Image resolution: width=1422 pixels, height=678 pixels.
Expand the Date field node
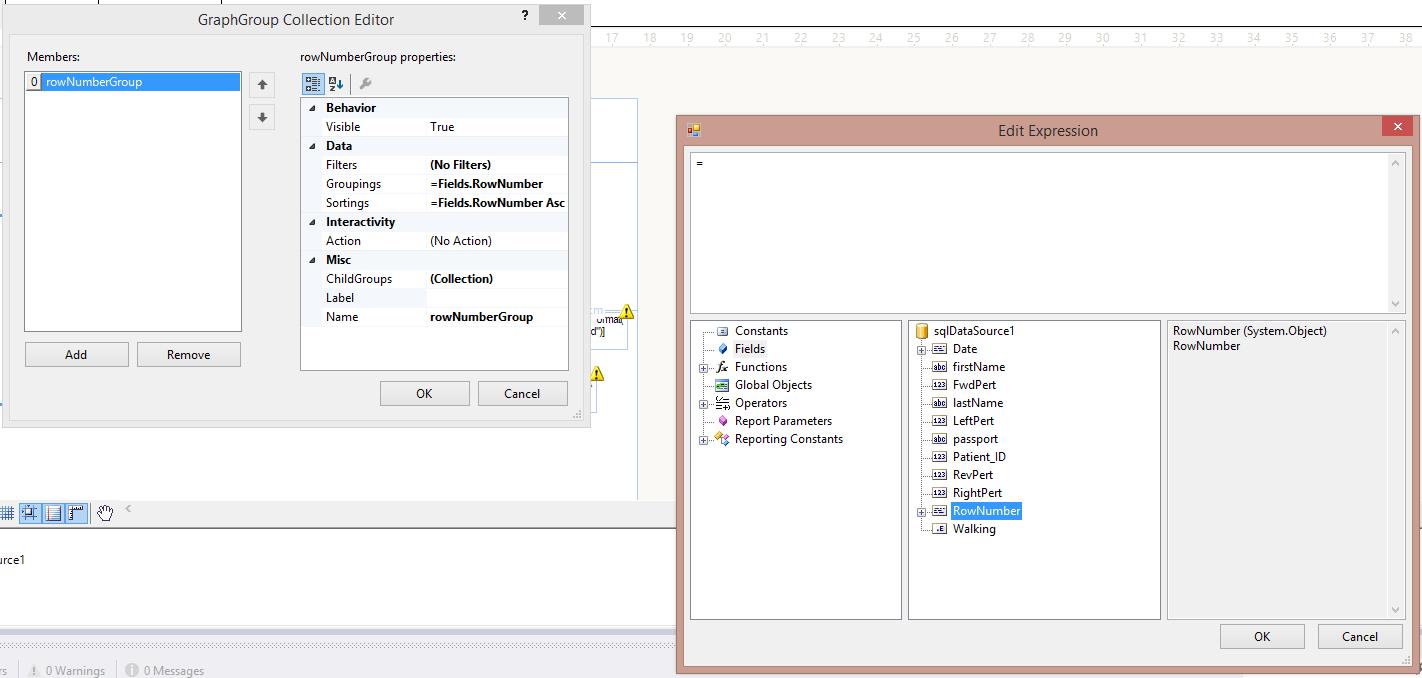point(921,350)
